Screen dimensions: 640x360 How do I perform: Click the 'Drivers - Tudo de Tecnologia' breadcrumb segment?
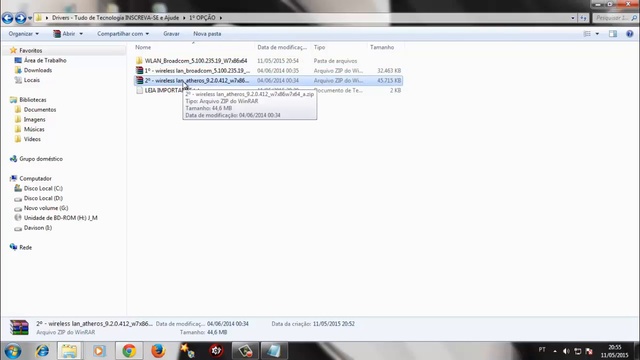115,18
